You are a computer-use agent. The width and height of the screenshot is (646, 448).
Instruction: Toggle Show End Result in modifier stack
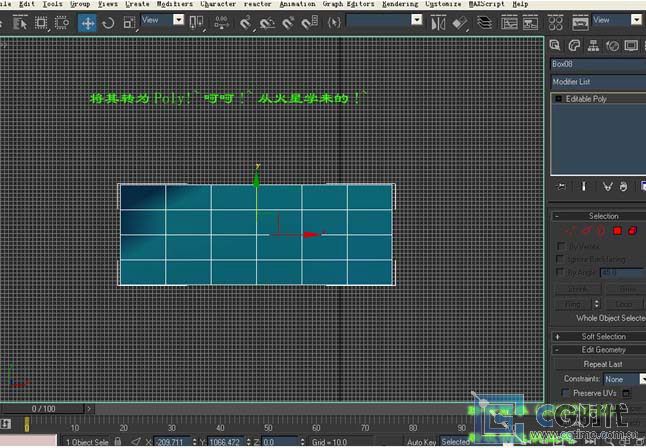click(x=583, y=187)
